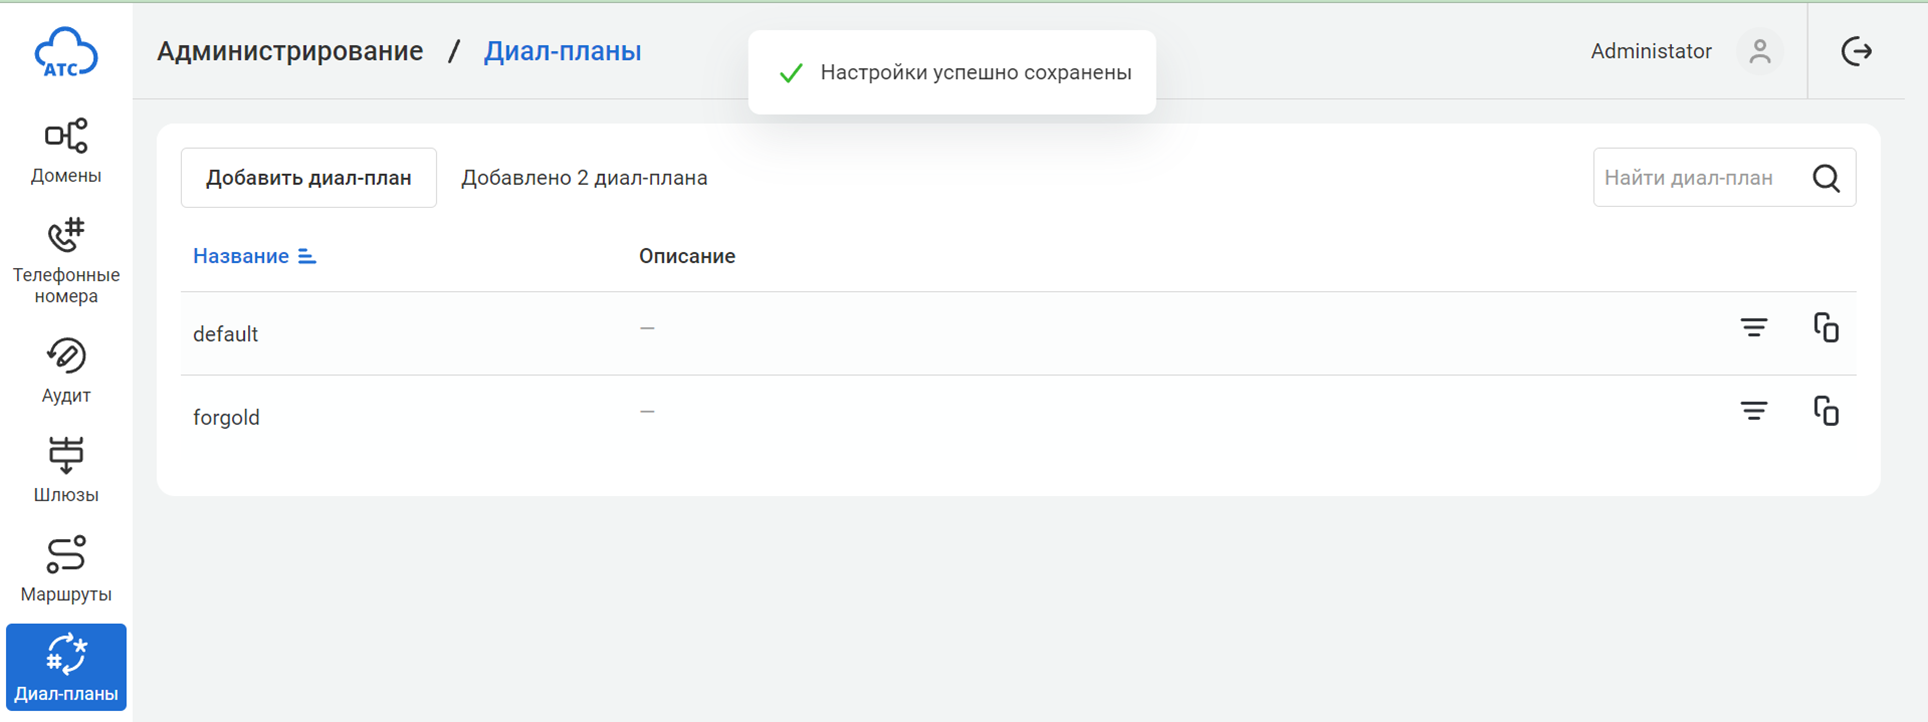Click the Добавить диал-план button
The image size is (1928, 722).
click(308, 178)
